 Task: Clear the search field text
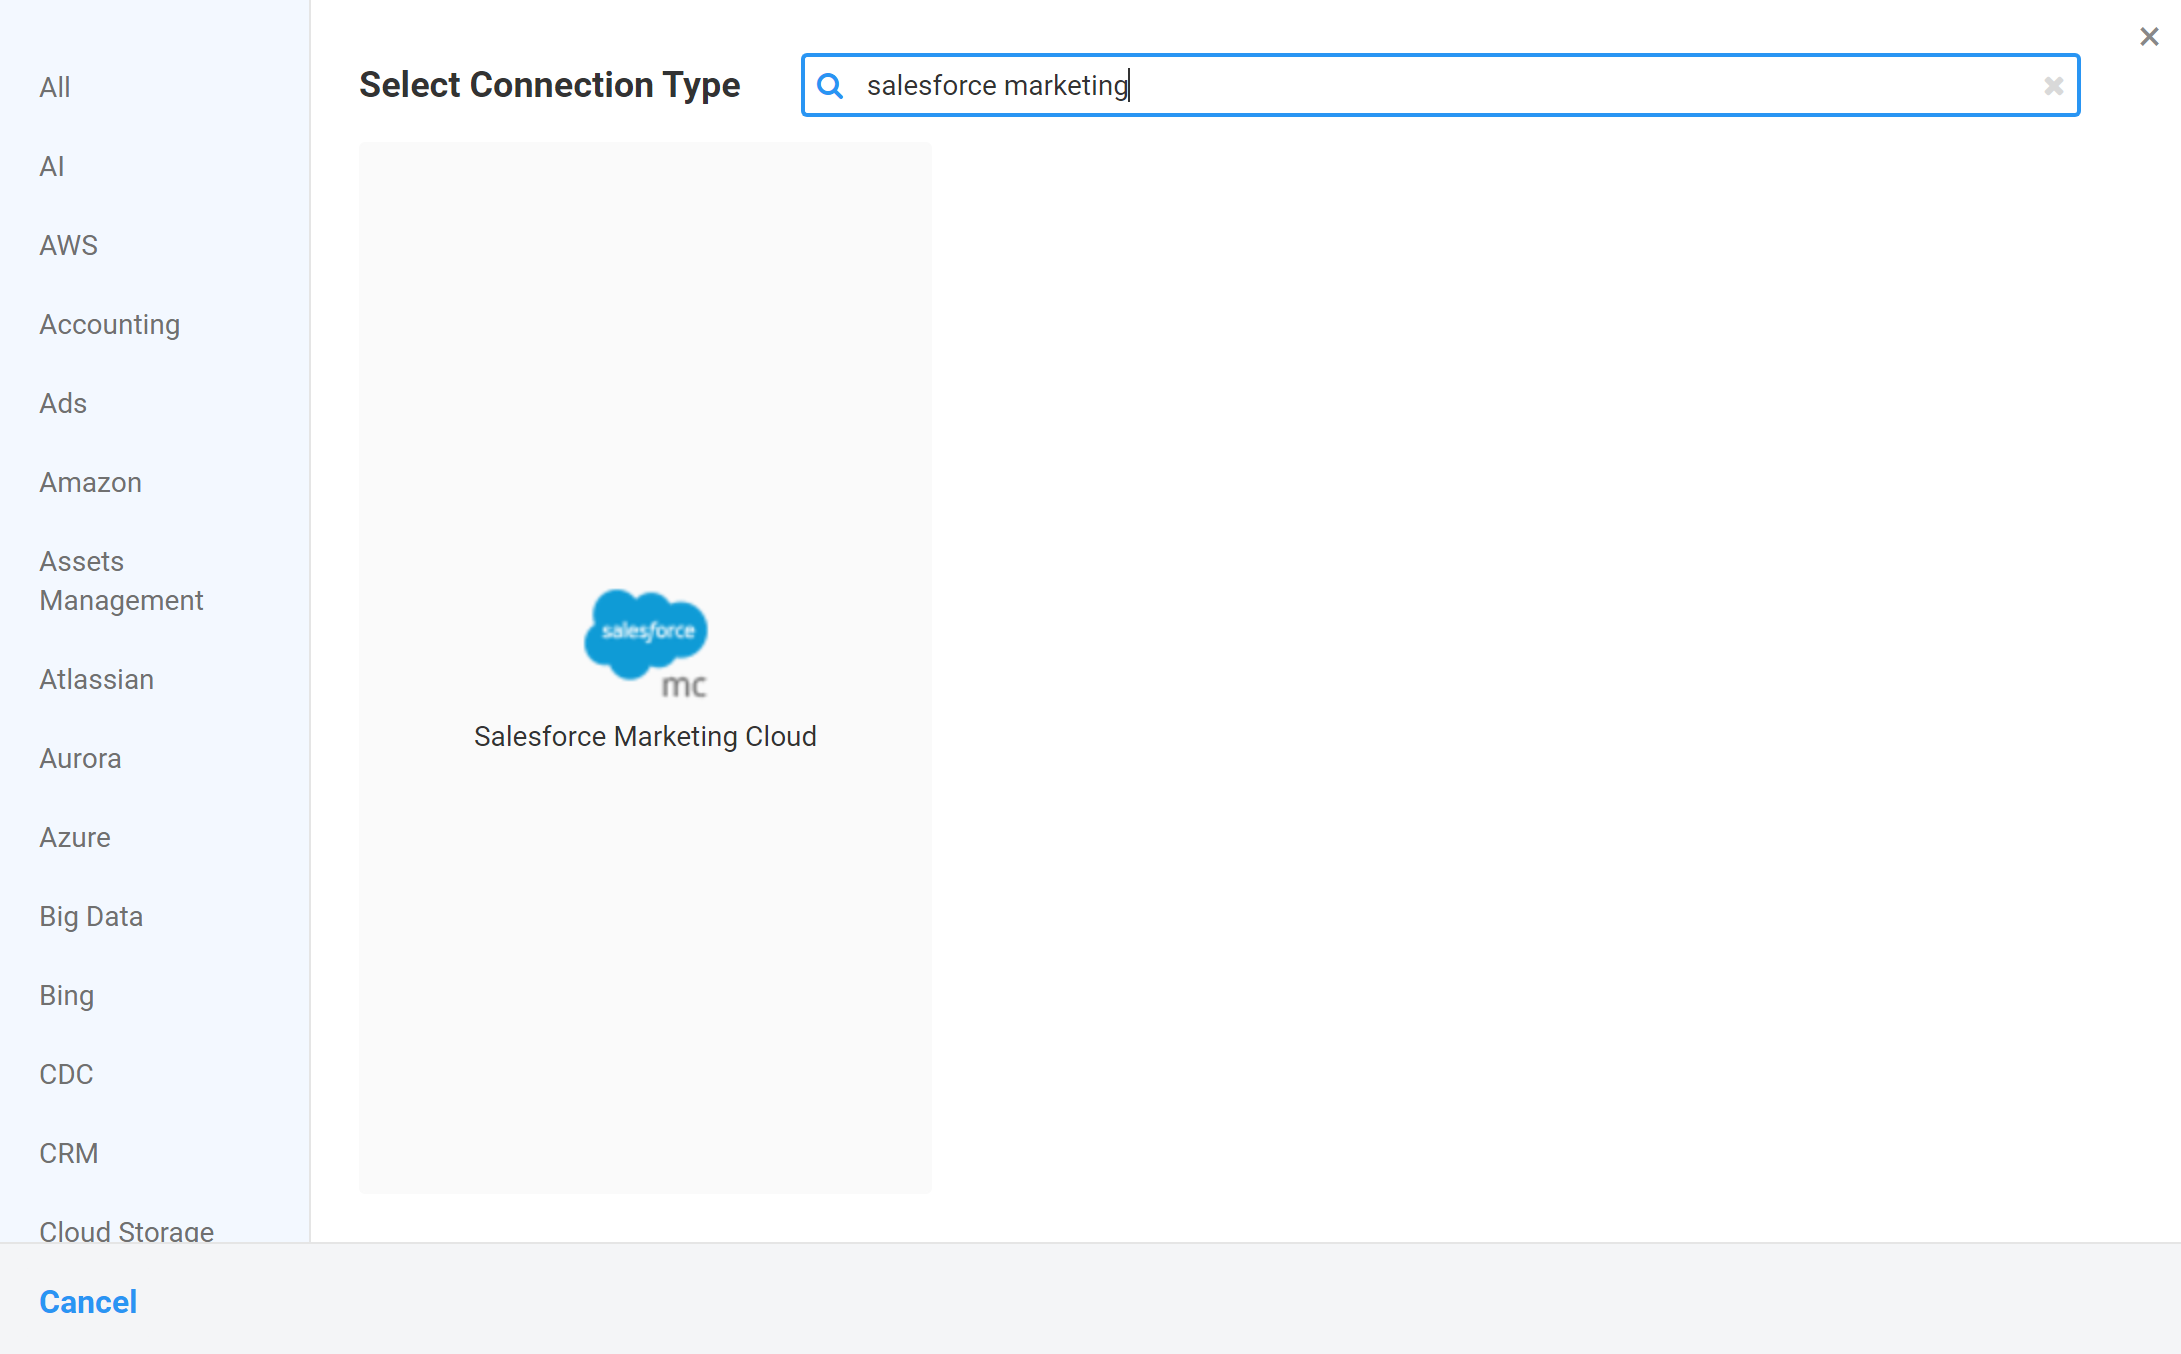[2053, 86]
